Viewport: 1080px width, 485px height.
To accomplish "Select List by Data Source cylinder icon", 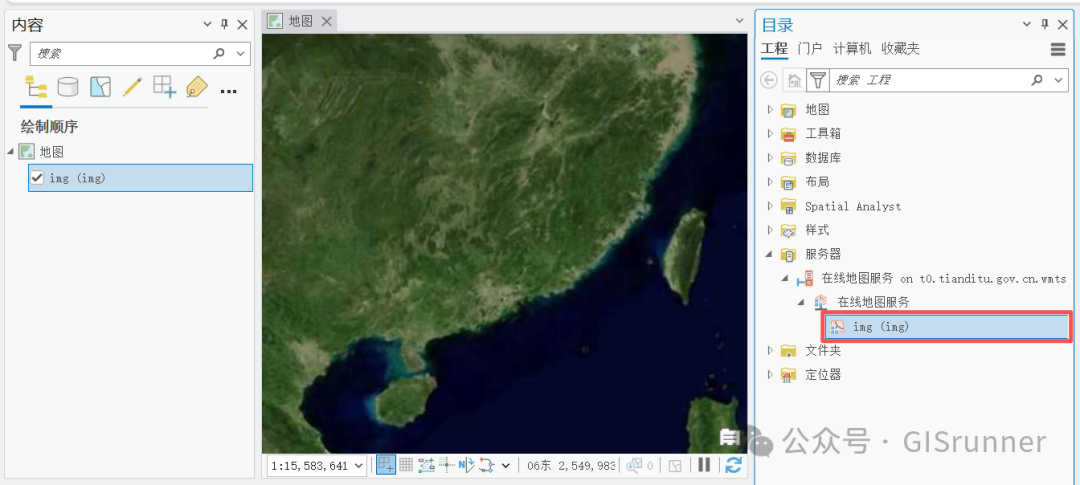I will [68, 87].
